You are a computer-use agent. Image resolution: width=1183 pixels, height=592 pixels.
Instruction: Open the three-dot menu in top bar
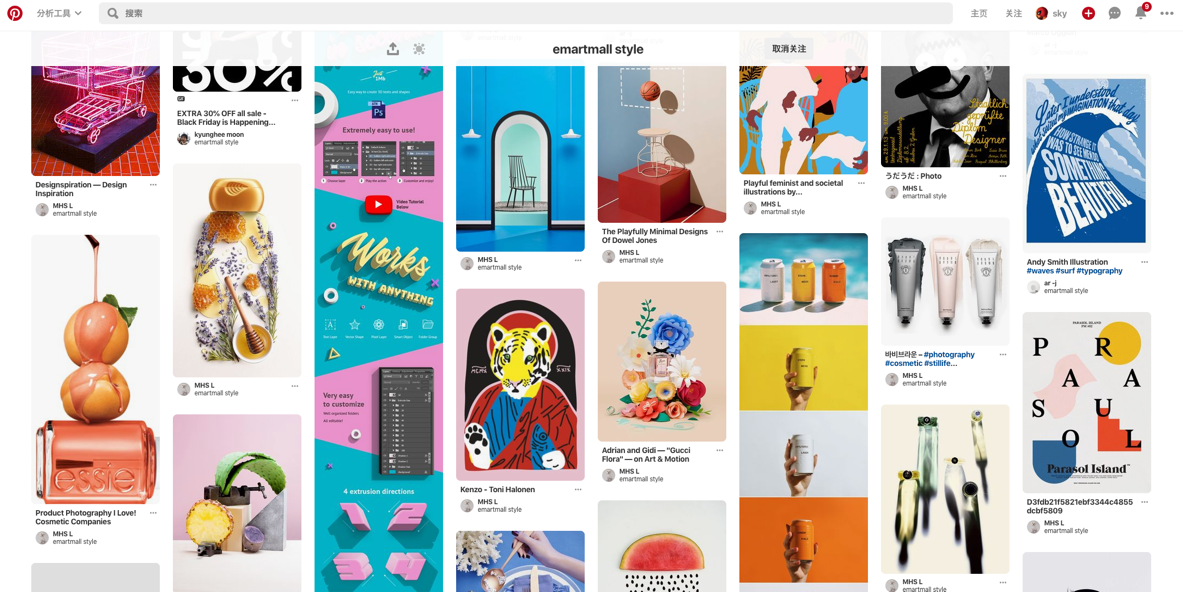1166,13
